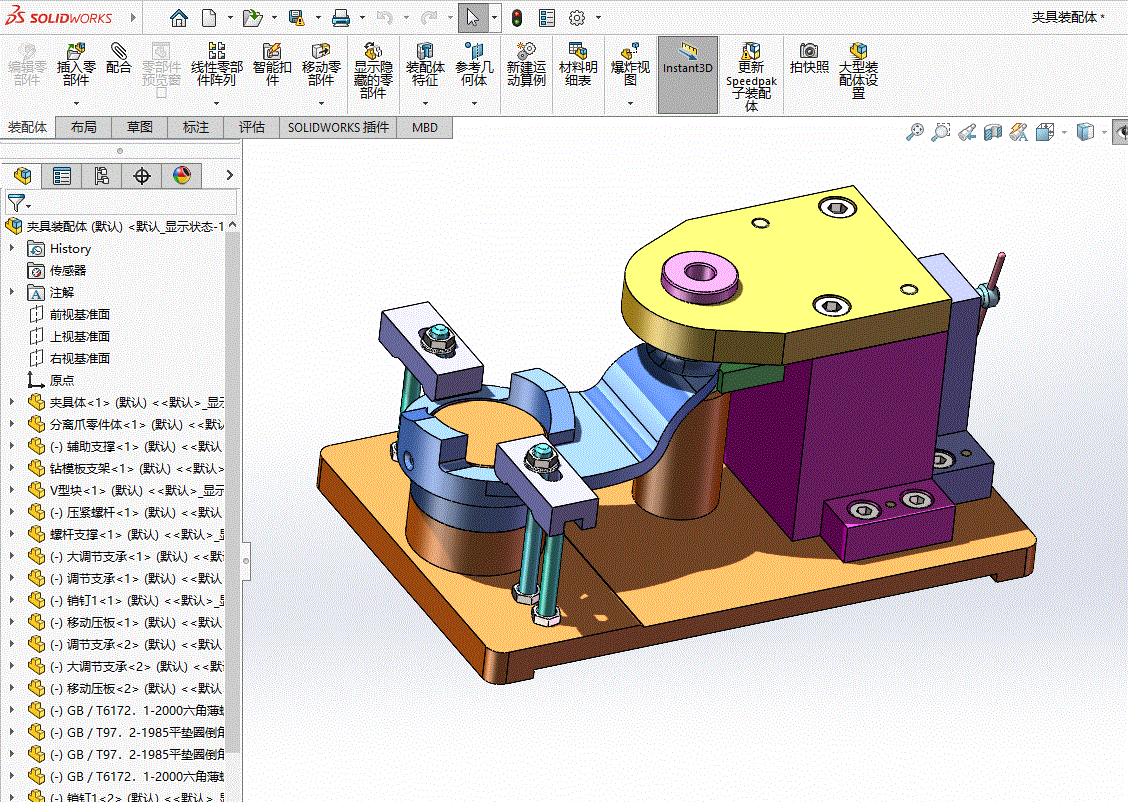Click Show Hidden Components (显示隐藏的零部件)
Viewport: 1128px width, 802px height.
point(373,72)
